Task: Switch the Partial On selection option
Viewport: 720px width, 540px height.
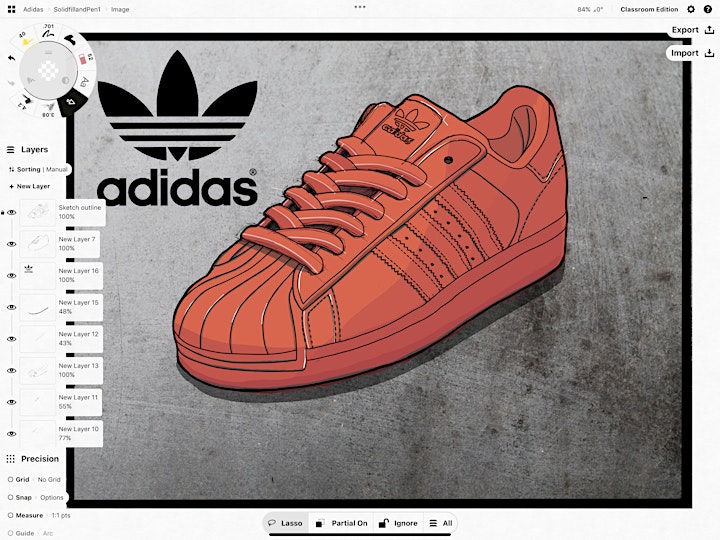Action: [342, 523]
